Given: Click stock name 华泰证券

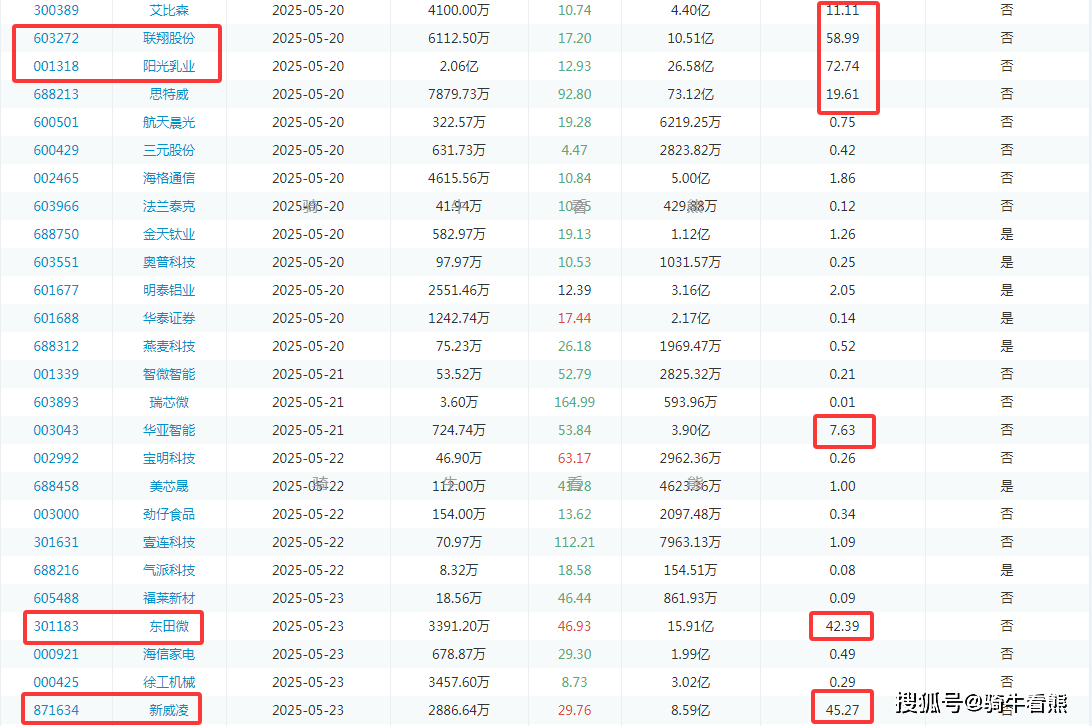Looking at the screenshot, I should [169, 318].
